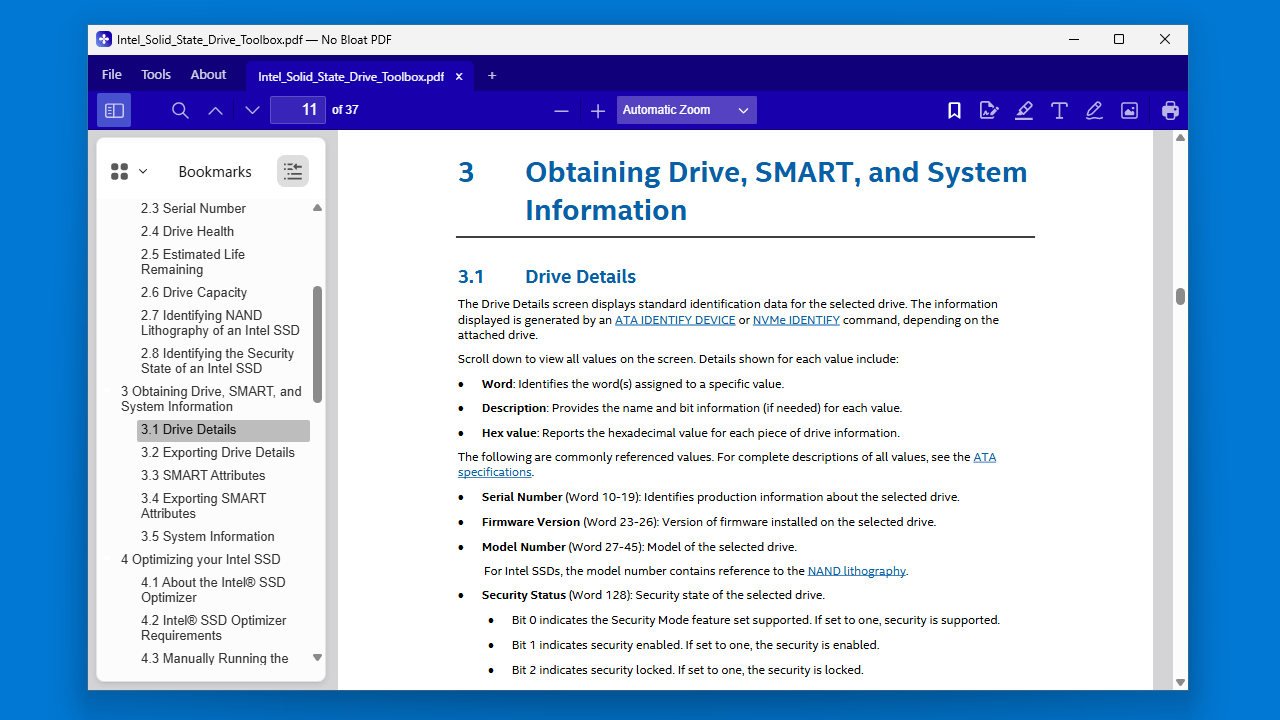The image size is (1280, 720).
Task: Open bookmark 3.2 Exporting Drive Details
Action: pyautogui.click(x=218, y=452)
